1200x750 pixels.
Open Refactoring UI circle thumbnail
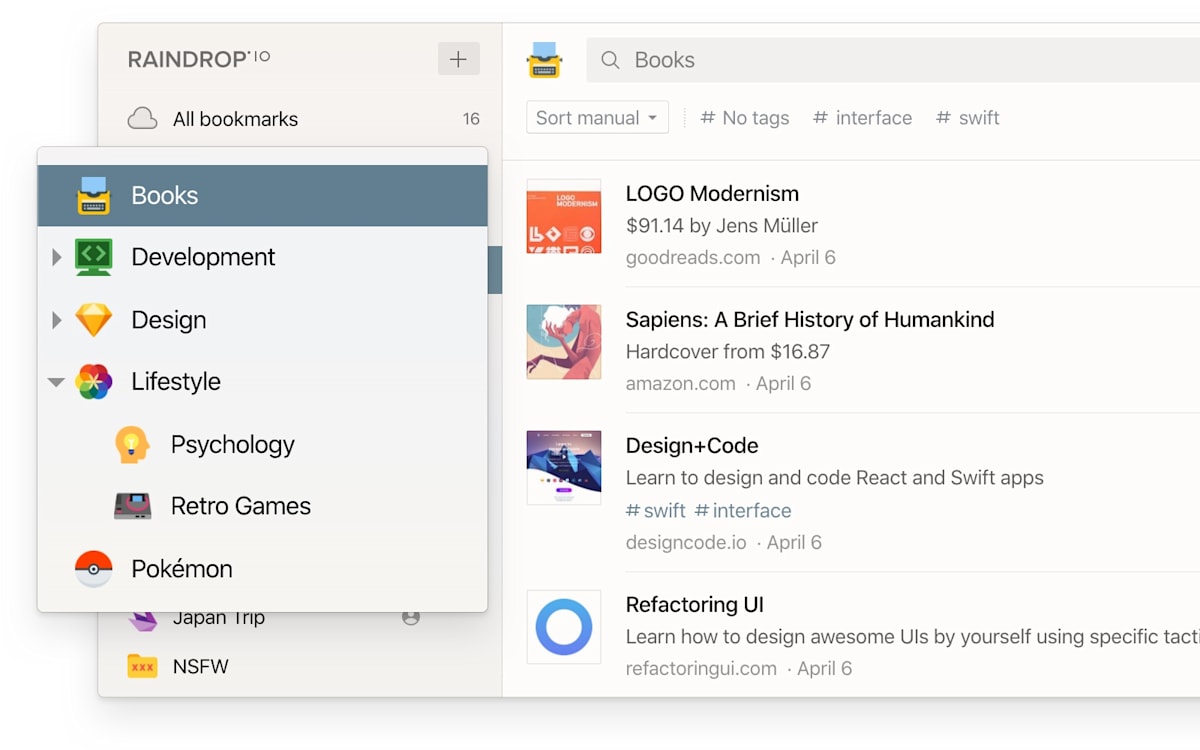pos(564,627)
